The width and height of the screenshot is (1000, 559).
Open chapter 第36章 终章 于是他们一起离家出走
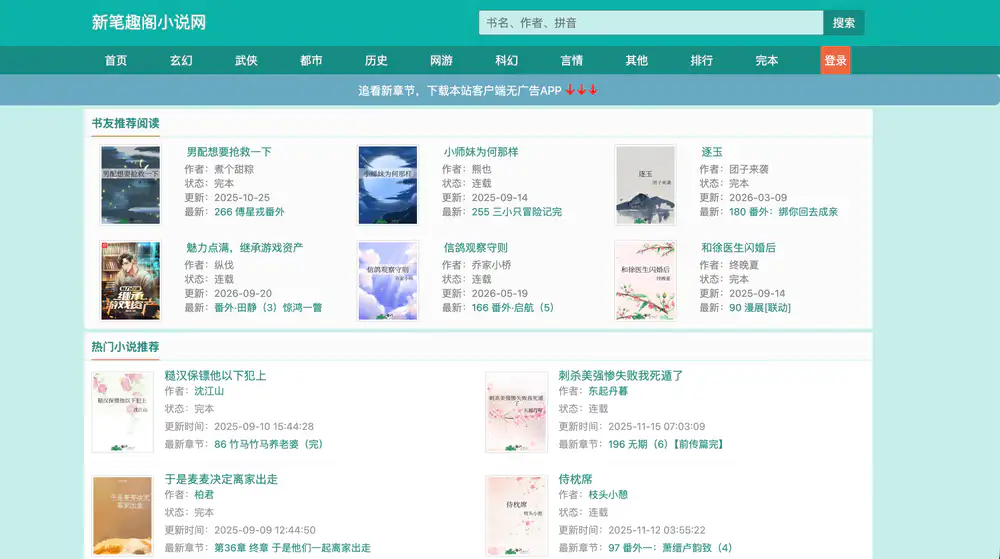click(x=292, y=548)
